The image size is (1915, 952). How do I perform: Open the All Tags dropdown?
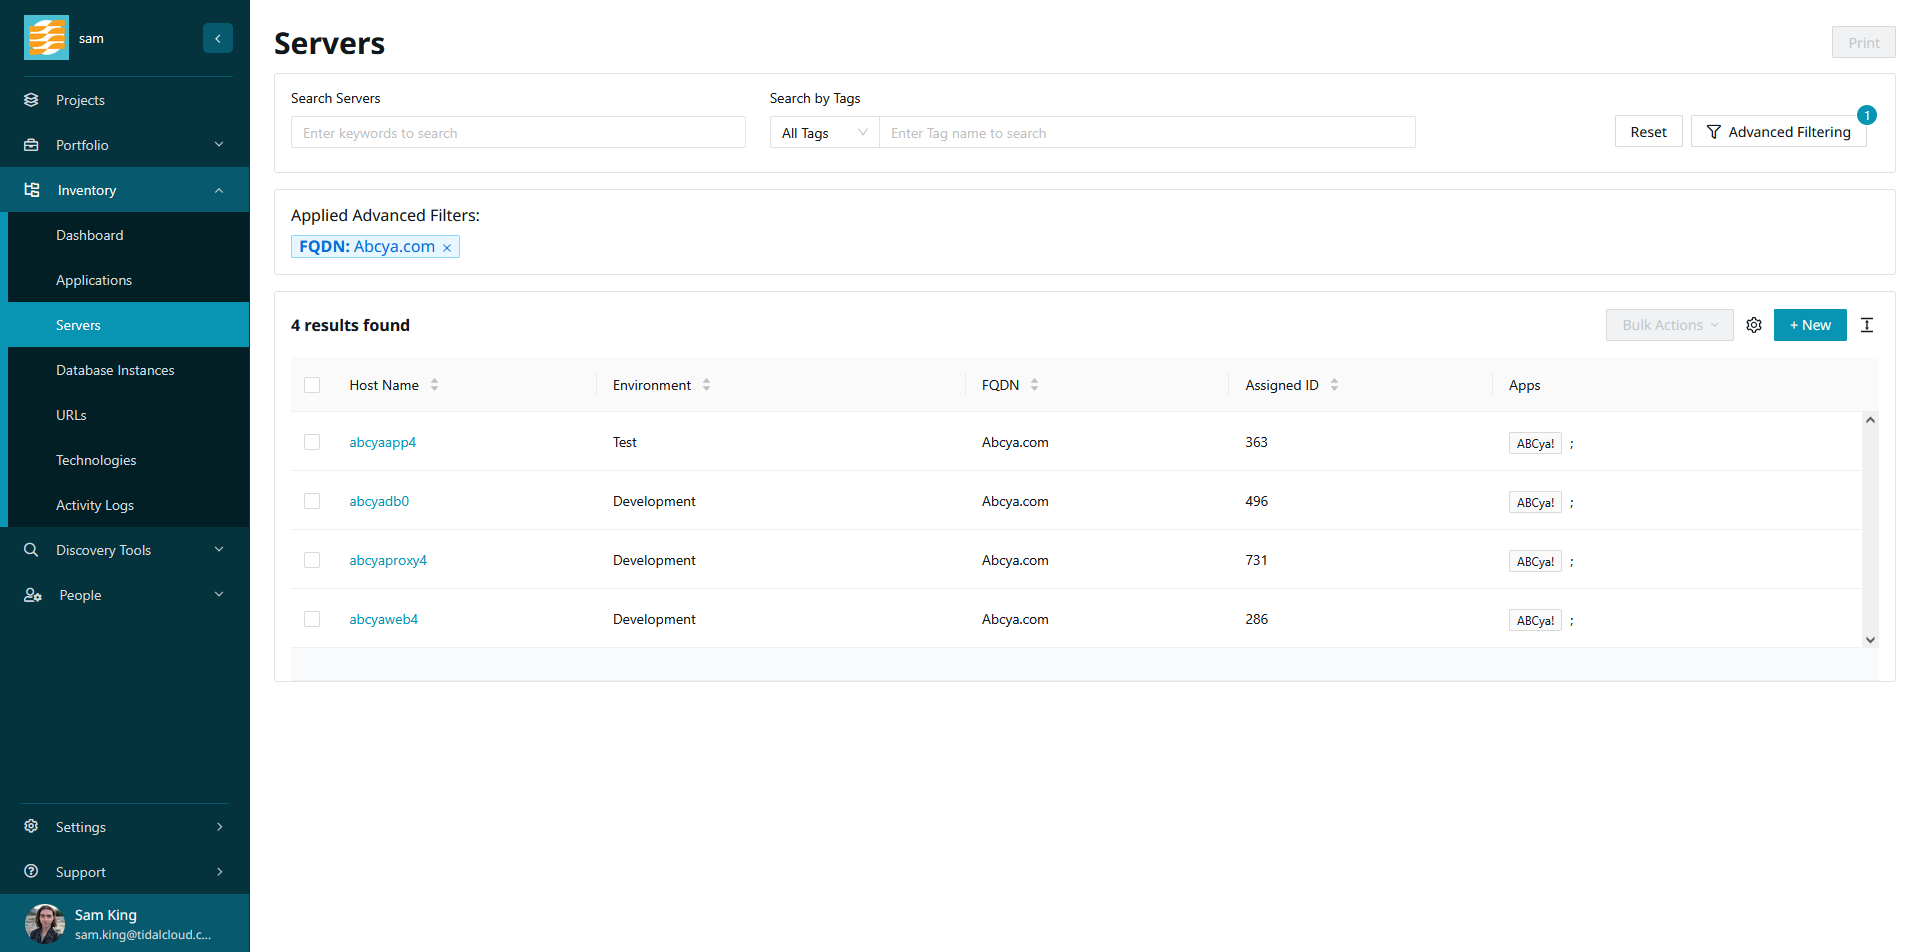tap(824, 133)
